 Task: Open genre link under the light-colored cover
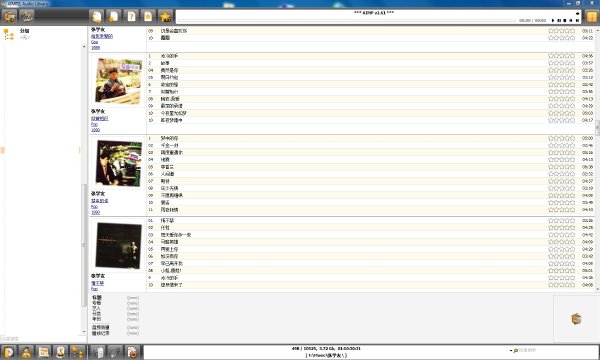(x=95, y=124)
